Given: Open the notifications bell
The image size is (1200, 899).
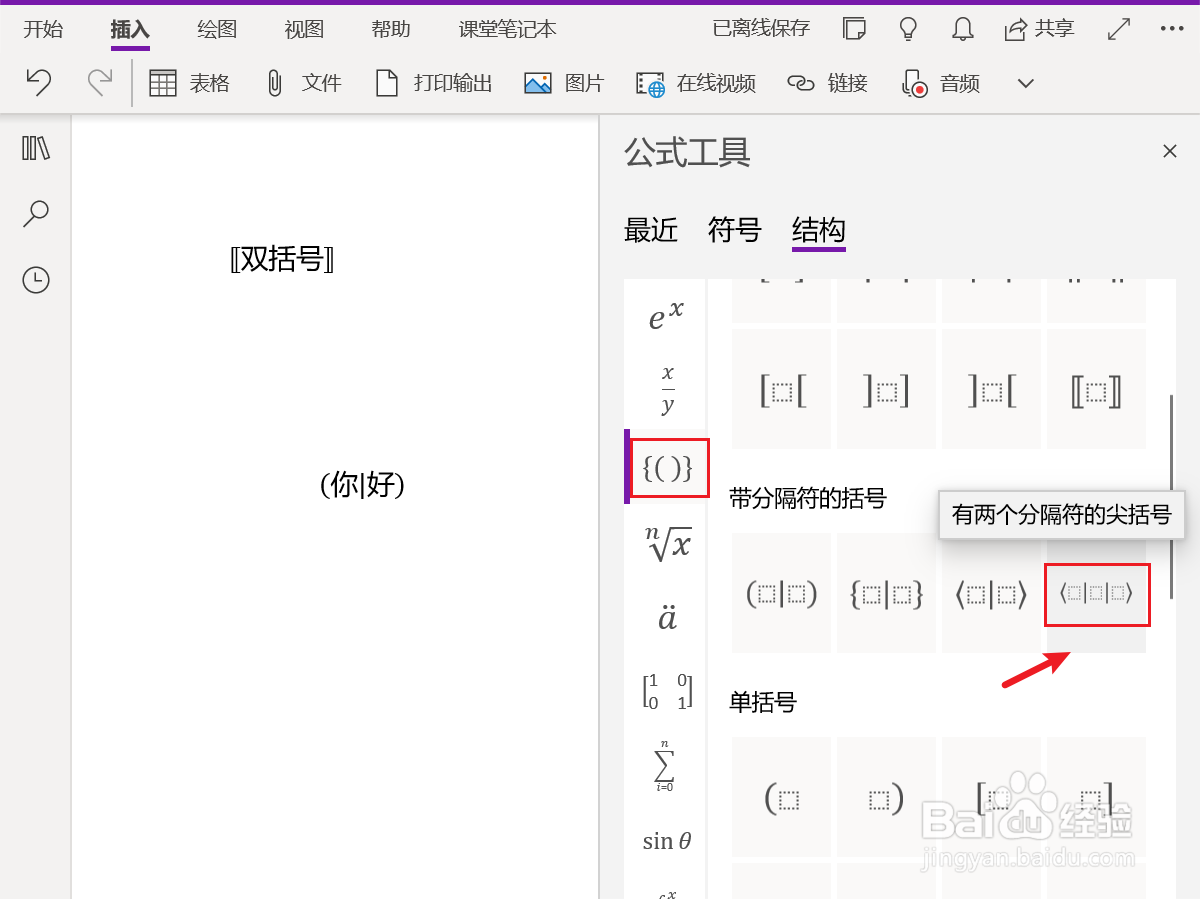Looking at the screenshot, I should 963,28.
